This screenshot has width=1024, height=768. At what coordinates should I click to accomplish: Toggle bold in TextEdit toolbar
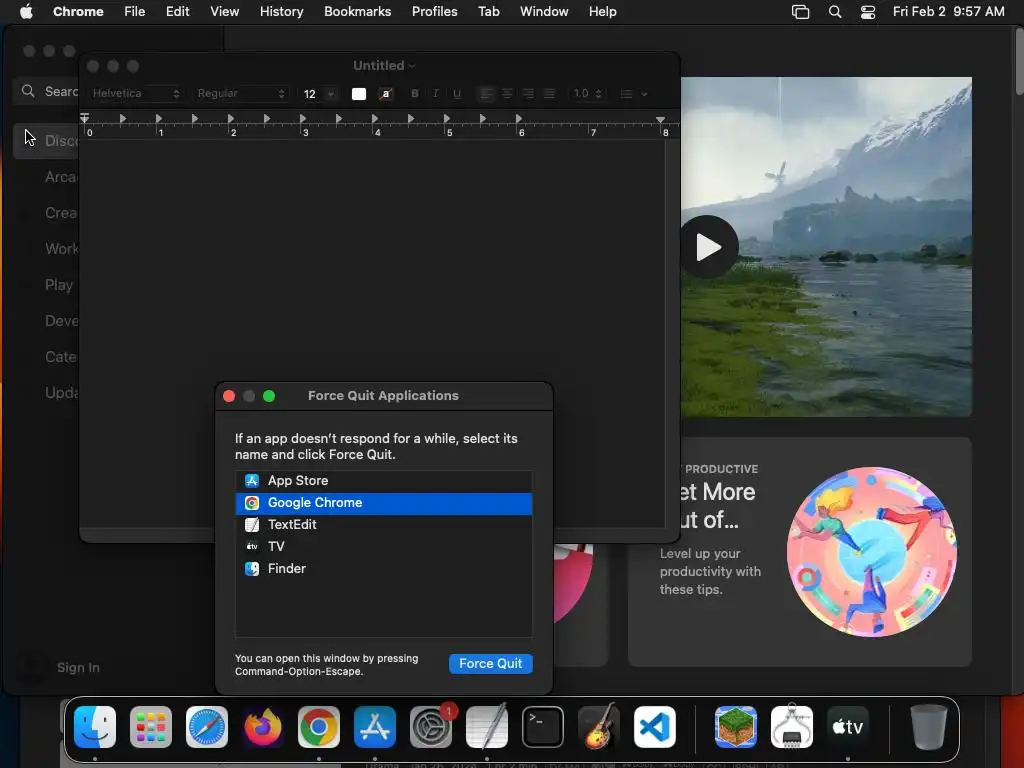pos(415,94)
